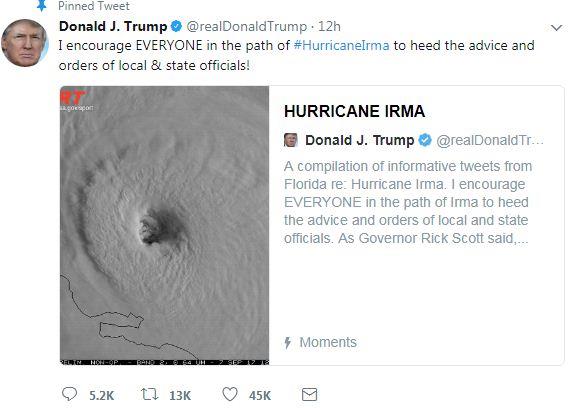Retweet using the retweet arrows icon
572x408 pixels.
pyautogui.click(x=150, y=394)
